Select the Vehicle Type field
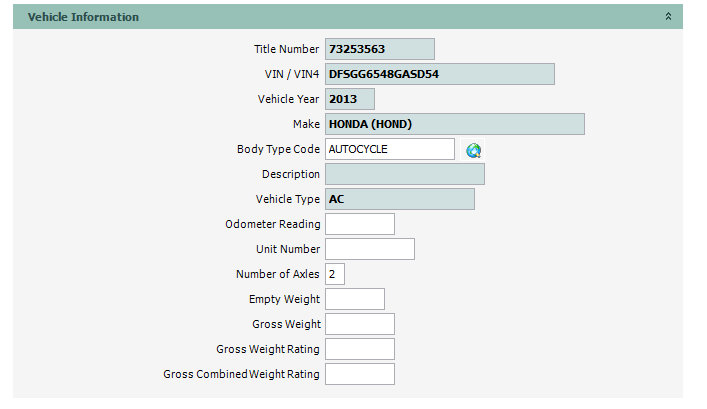 click(x=400, y=199)
